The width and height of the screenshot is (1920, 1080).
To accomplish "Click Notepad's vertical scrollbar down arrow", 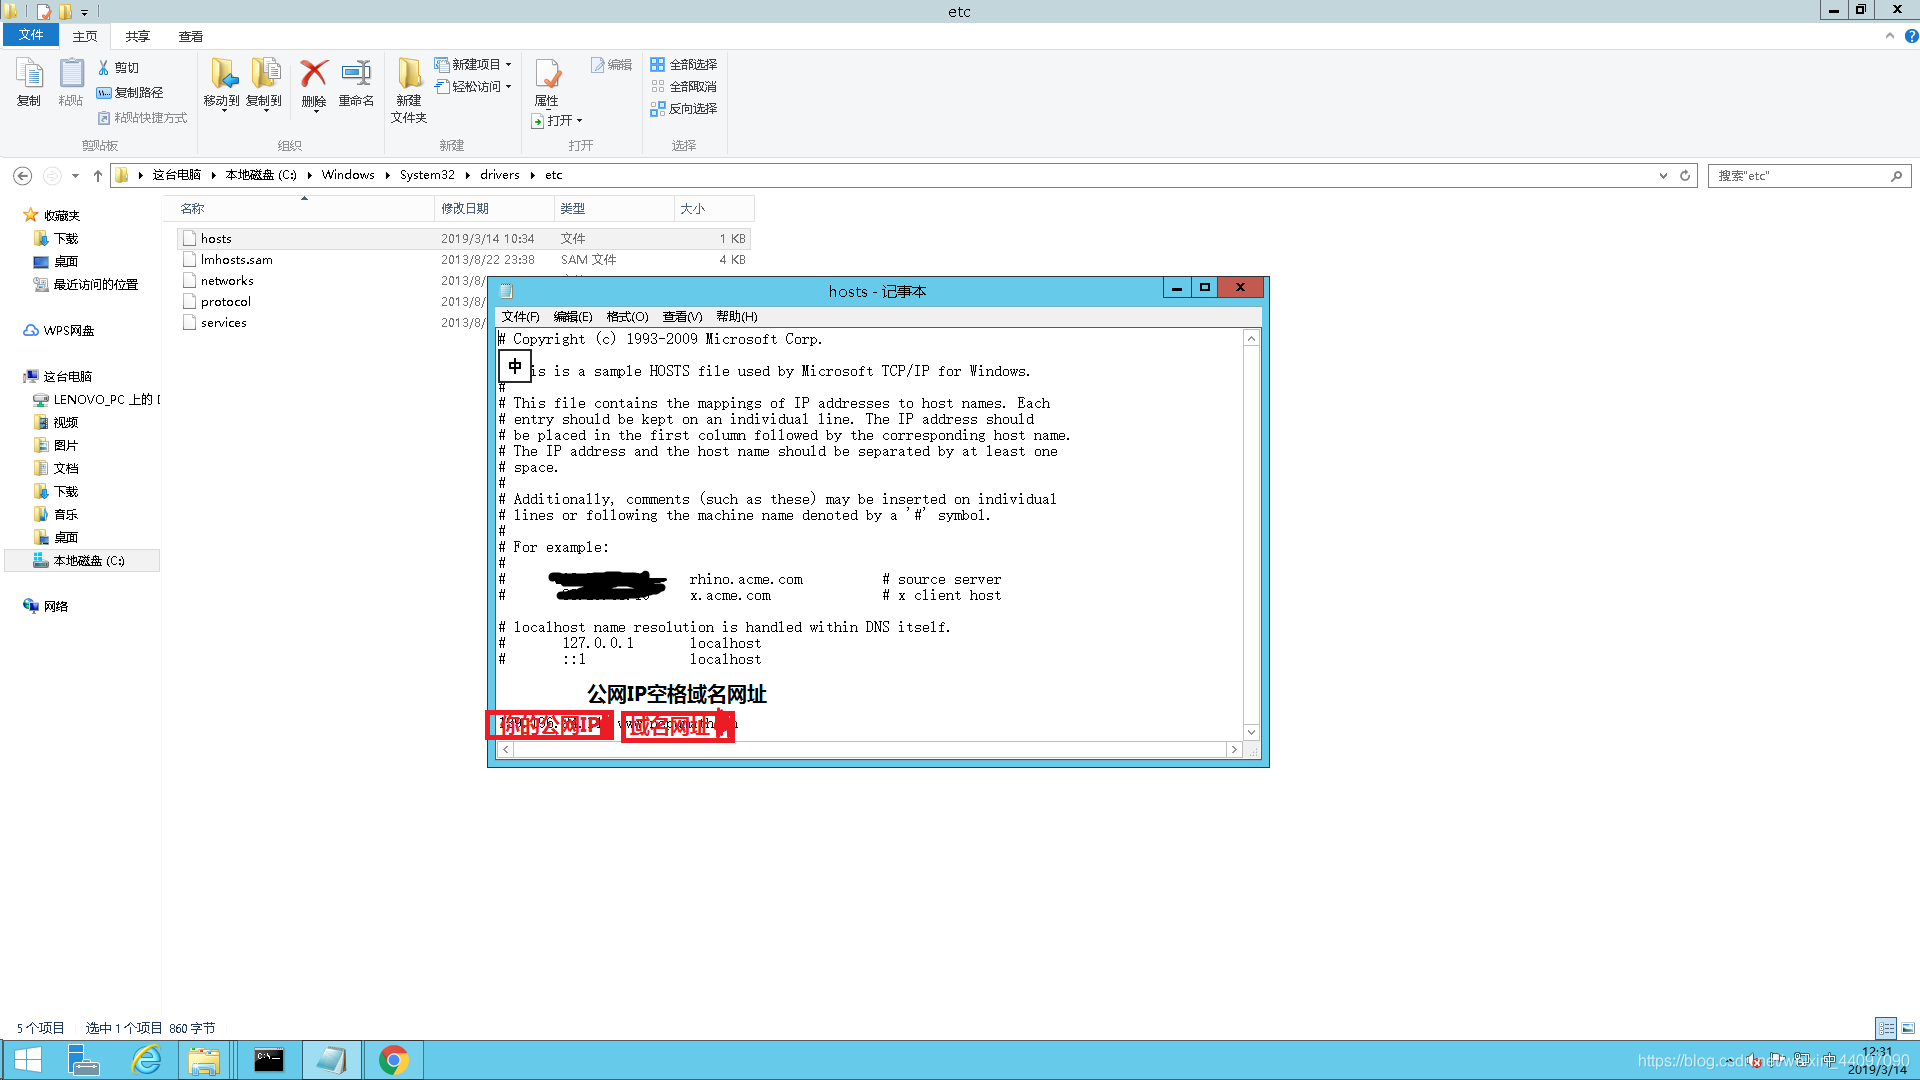I will point(1251,732).
